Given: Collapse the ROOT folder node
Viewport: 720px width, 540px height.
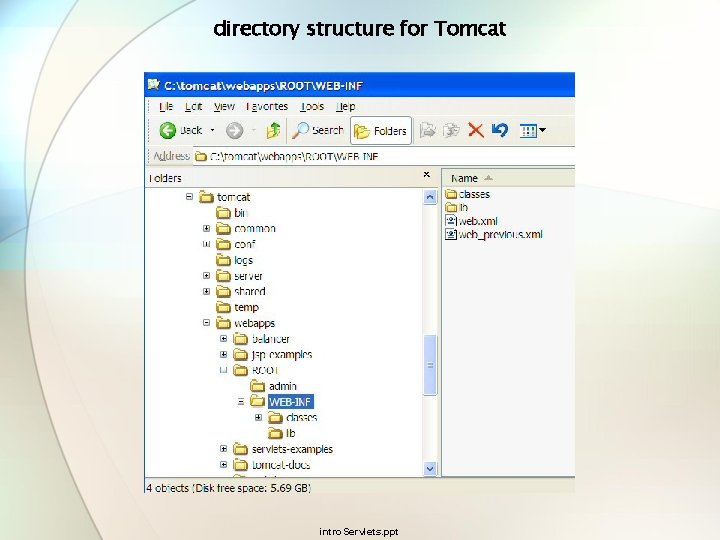Looking at the screenshot, I should [x=223, y=370].
